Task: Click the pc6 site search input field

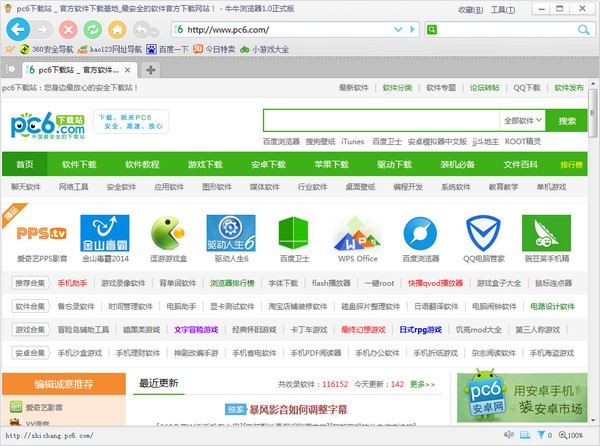Action: (380, 120)
